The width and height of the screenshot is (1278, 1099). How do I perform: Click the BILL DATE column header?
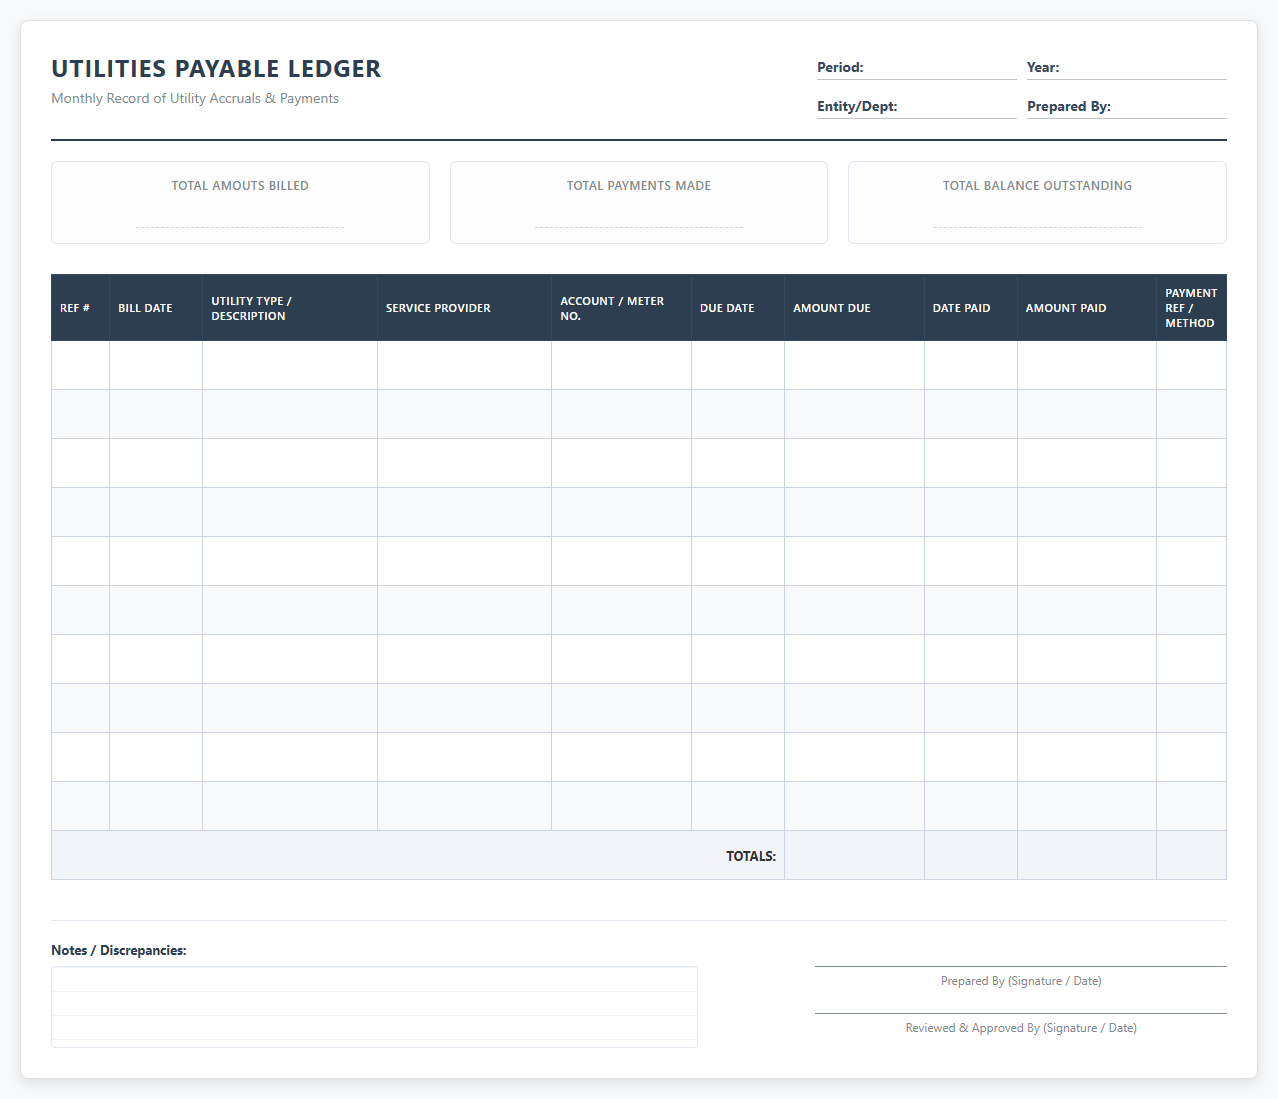click(x=156, y=308)
